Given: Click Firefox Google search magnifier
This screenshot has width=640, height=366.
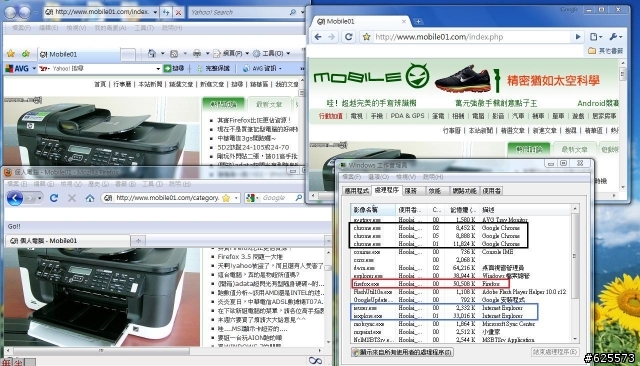Looking at the screenshot, I should (x=298, y=198).
